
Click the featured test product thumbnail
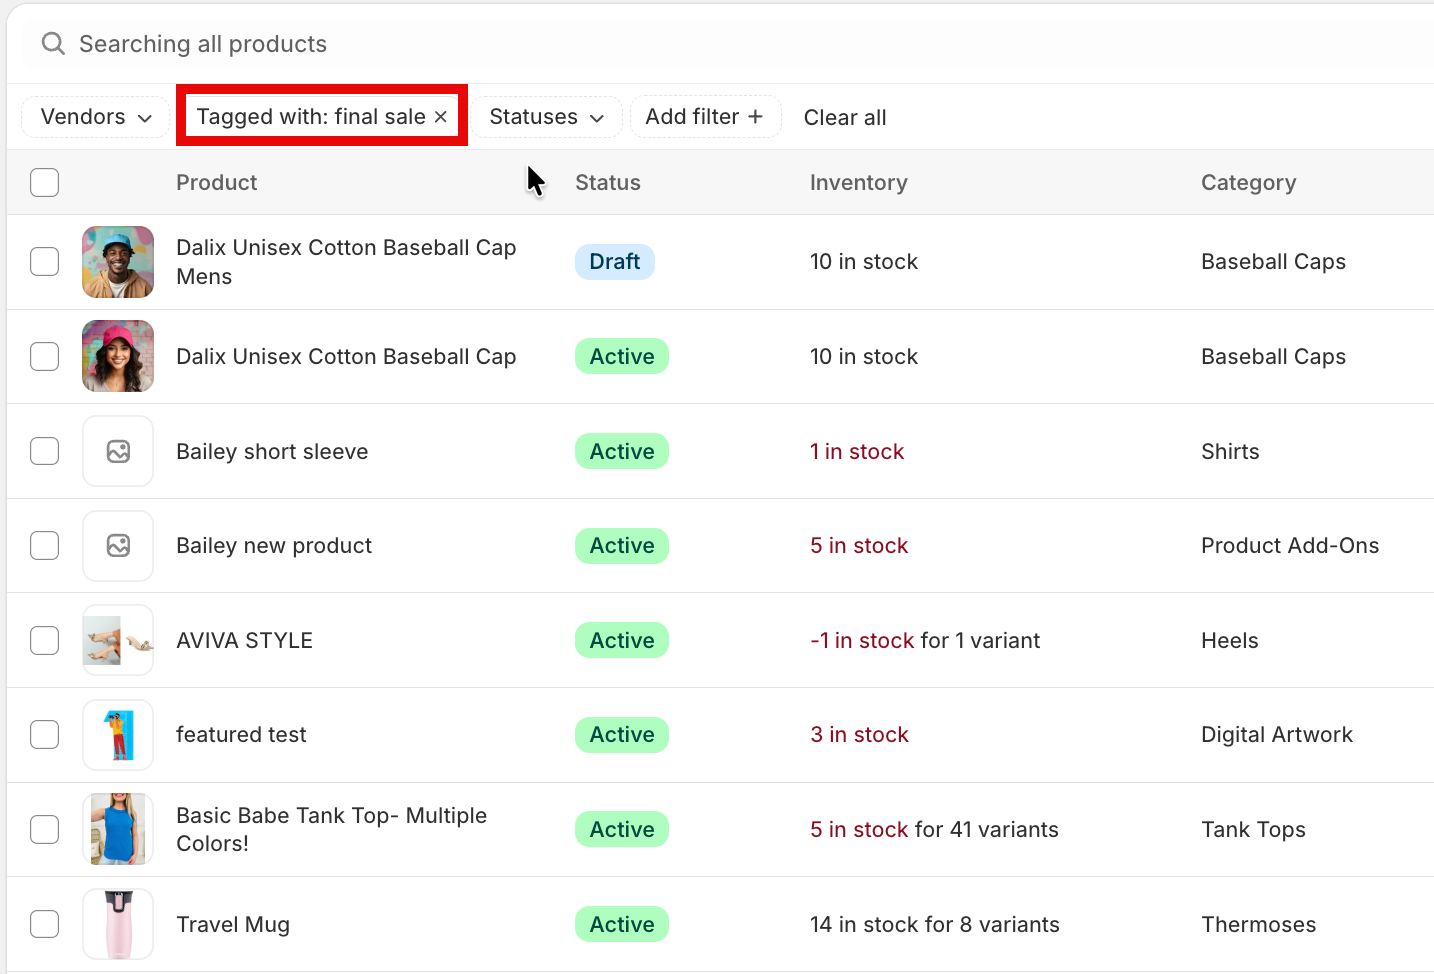pyautogui.click(x=118, y=735)
